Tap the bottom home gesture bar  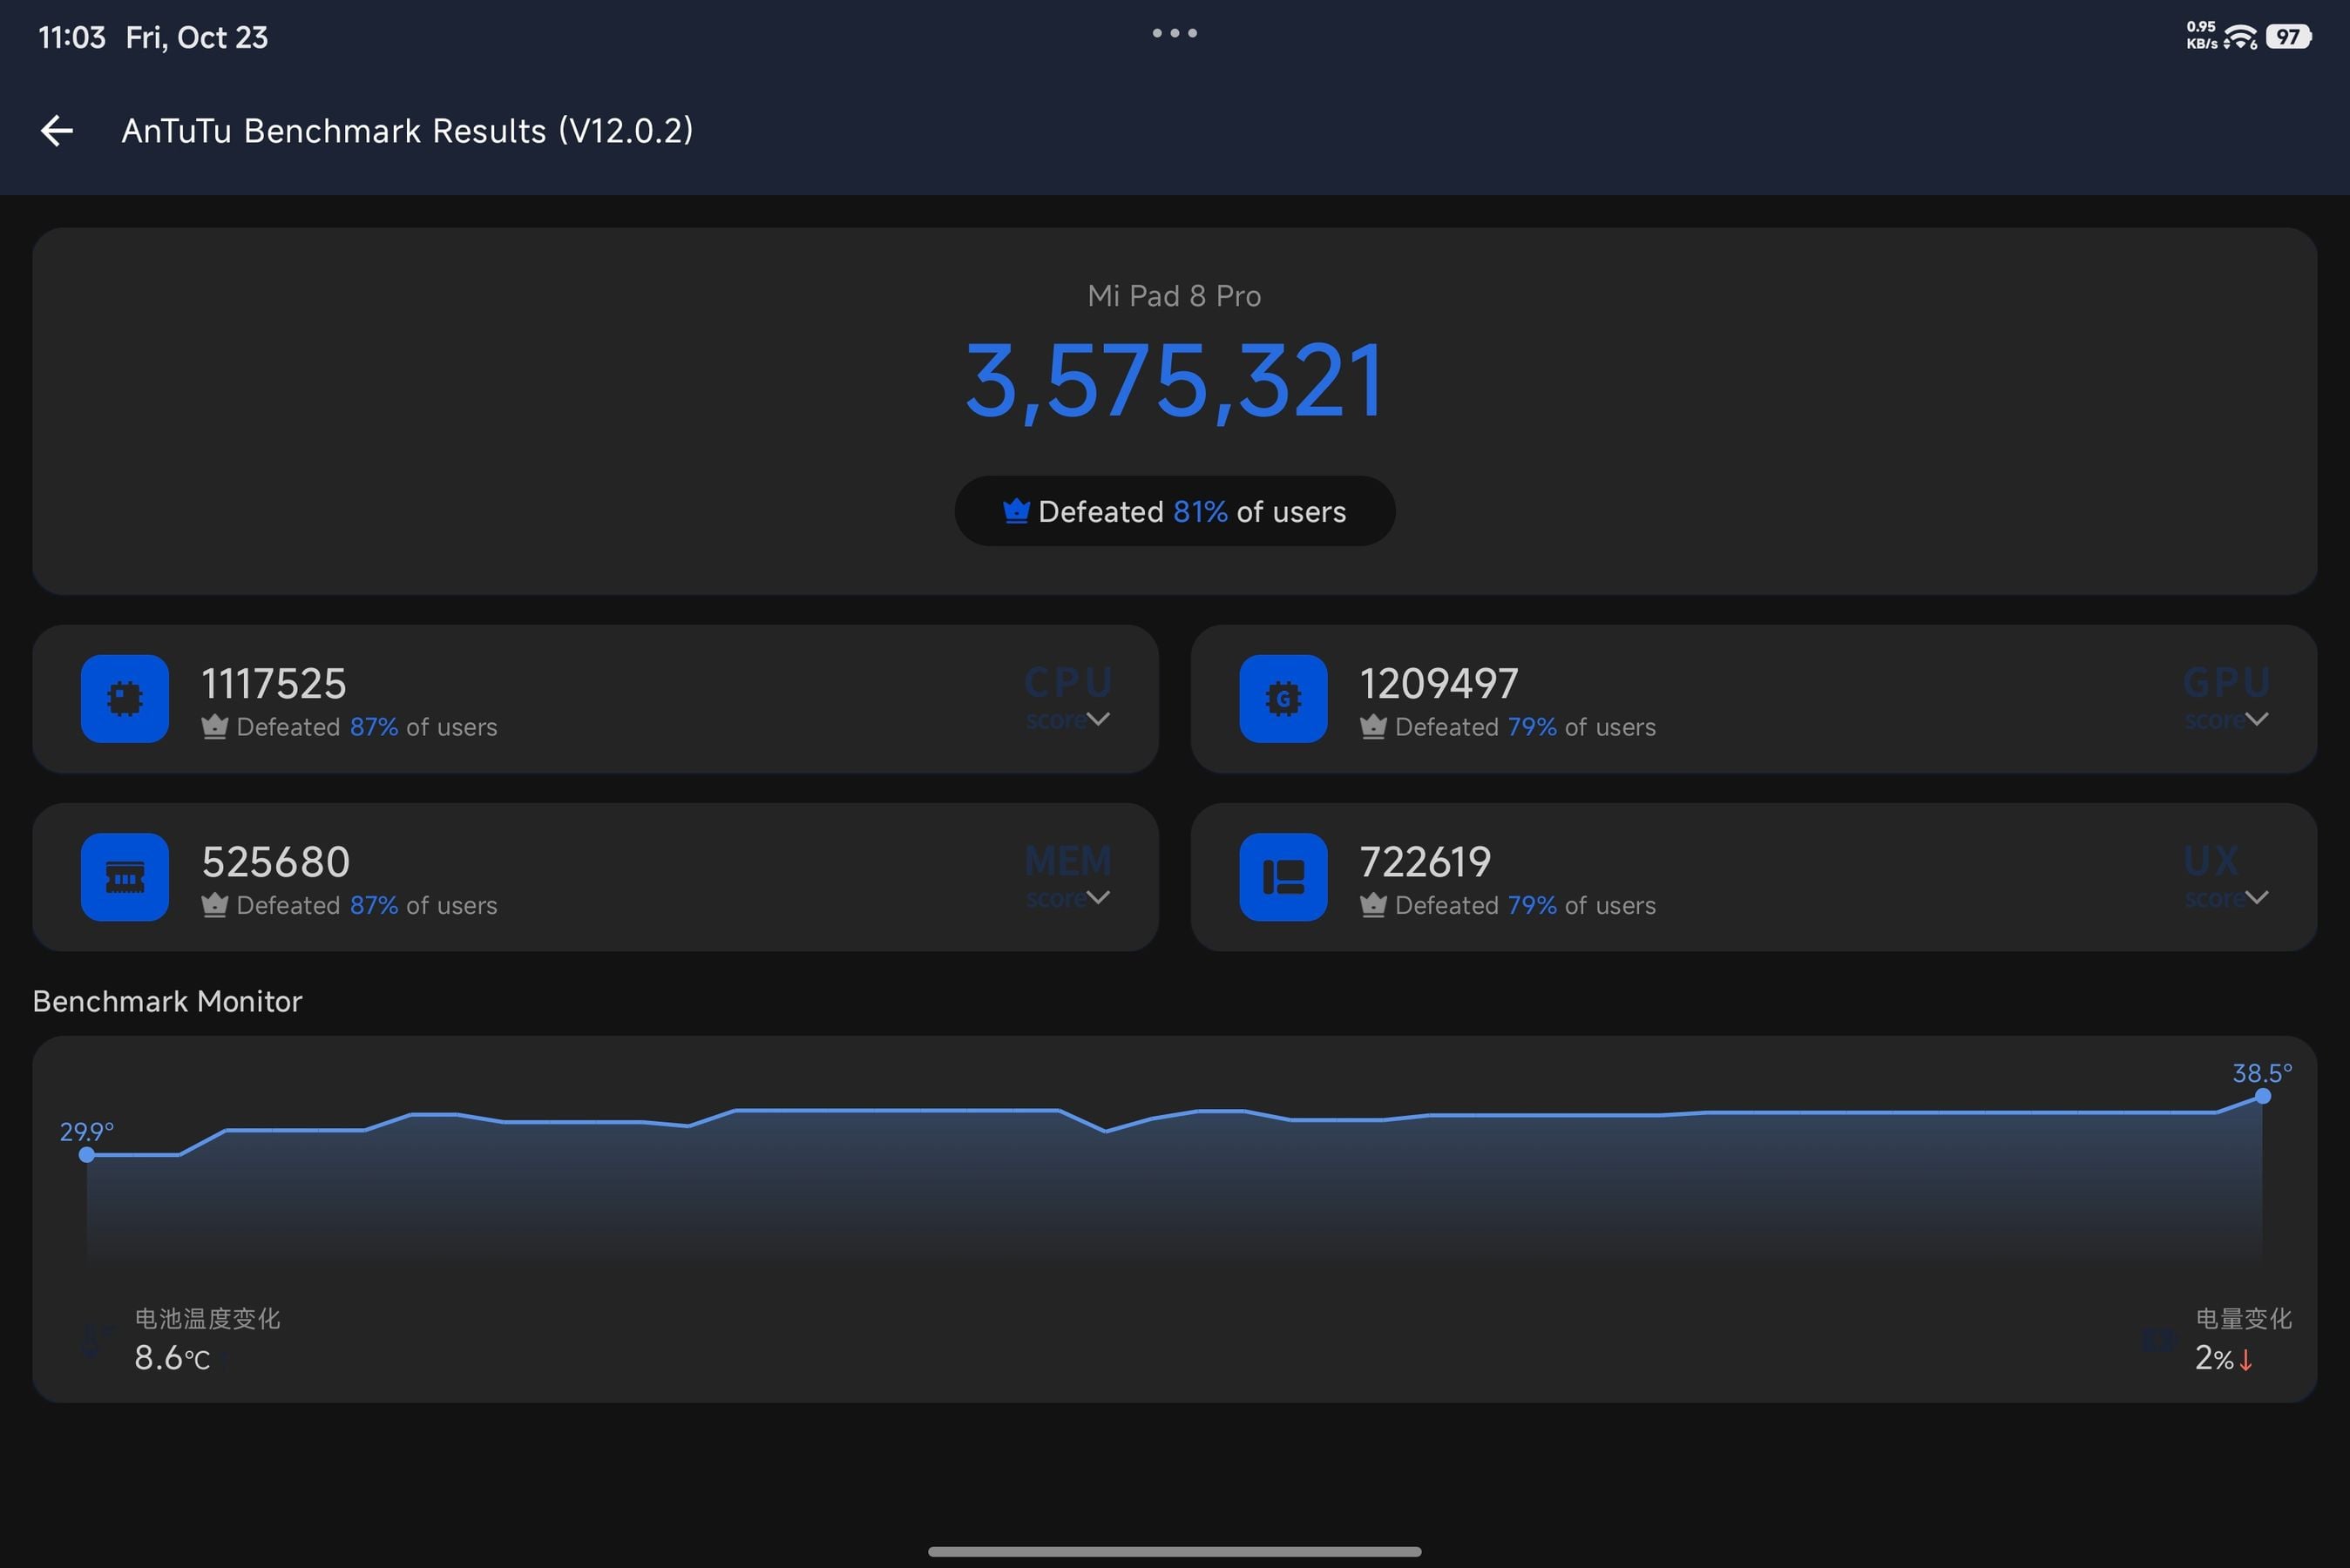(x=1174, y=1551)
